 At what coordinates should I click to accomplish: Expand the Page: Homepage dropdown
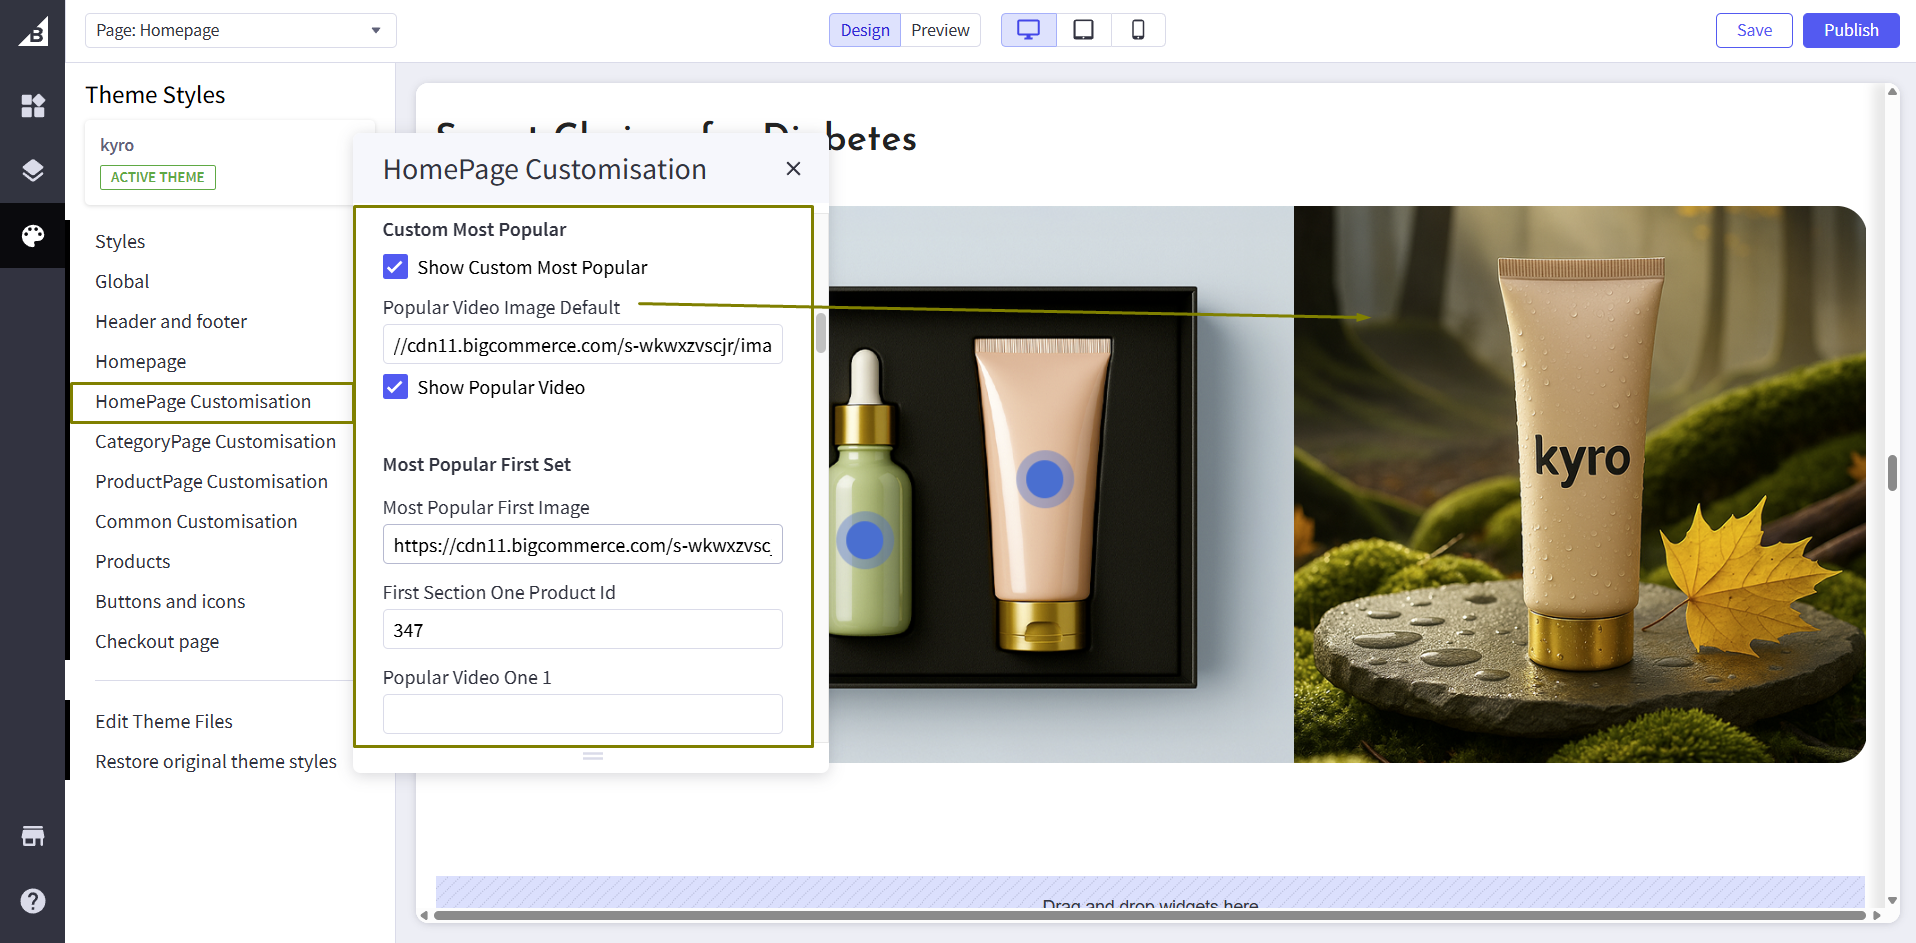pos(240,30)
